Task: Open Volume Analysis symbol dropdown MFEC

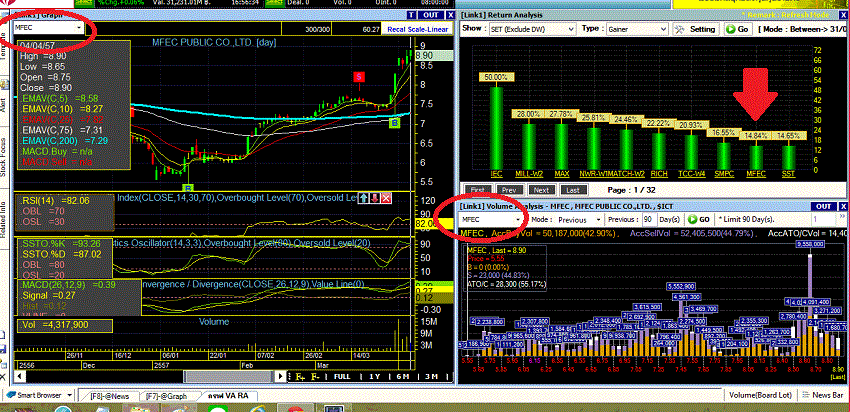Action: click(x=493, y=220)
